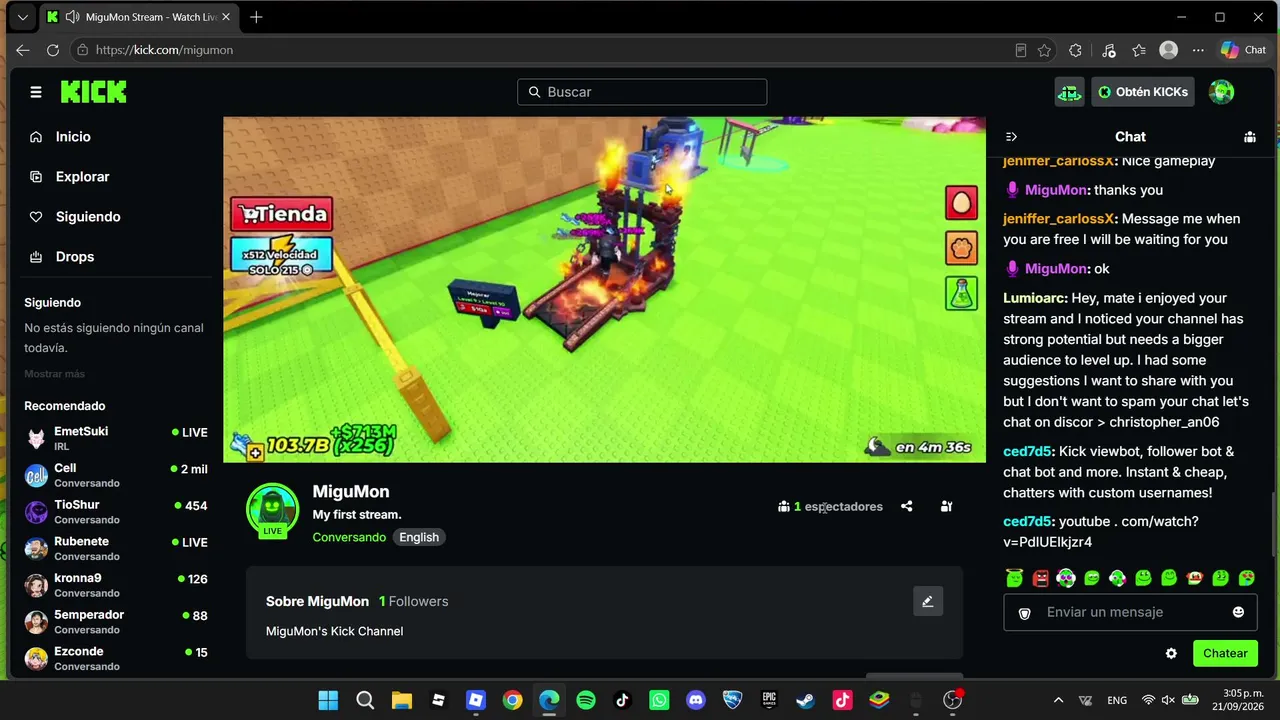Open Edge settings and more menu
This screenshot has height=720, width=1280.
coord(1199,50)
